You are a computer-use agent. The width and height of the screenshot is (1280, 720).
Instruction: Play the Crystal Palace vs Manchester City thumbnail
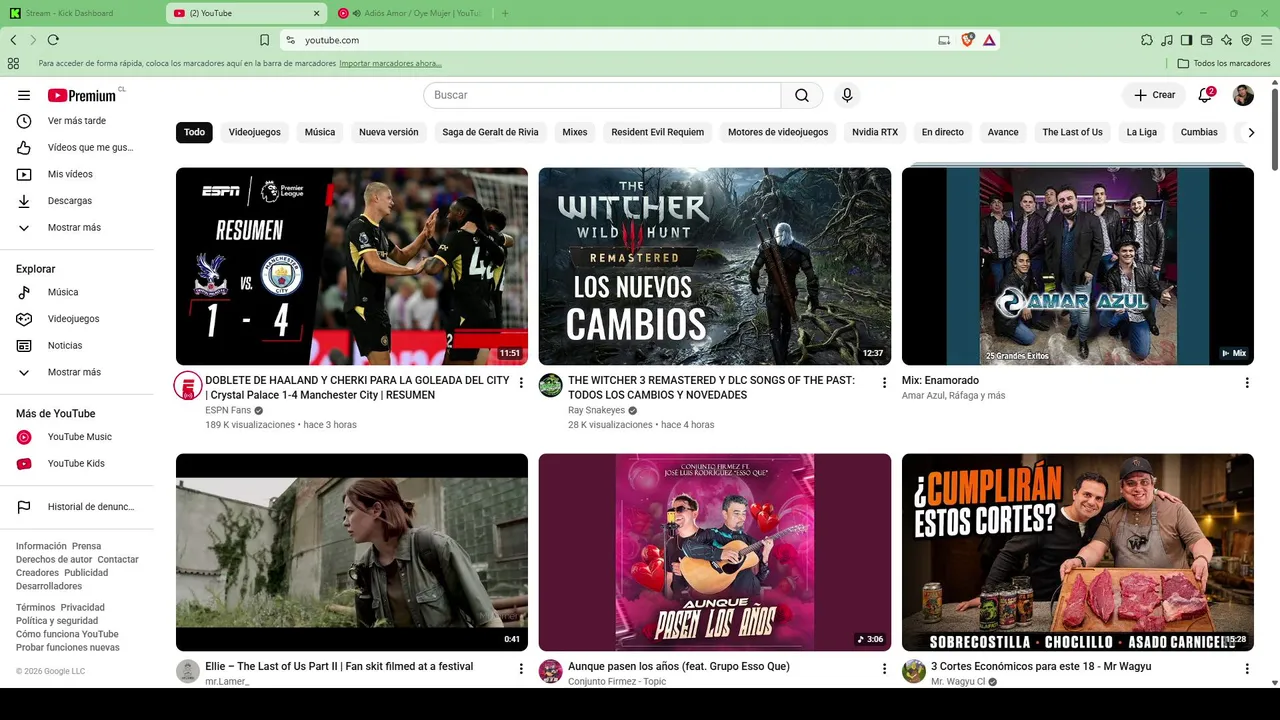(x=352, y=266)
